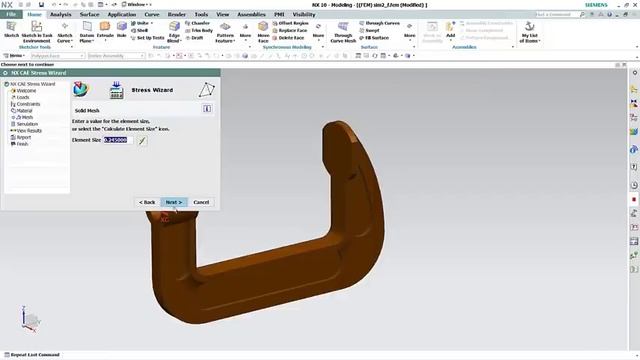The image size is (640, 360).
Task: Click Cancel in the Stress Wizard
Action: click(x=201, y=202)
